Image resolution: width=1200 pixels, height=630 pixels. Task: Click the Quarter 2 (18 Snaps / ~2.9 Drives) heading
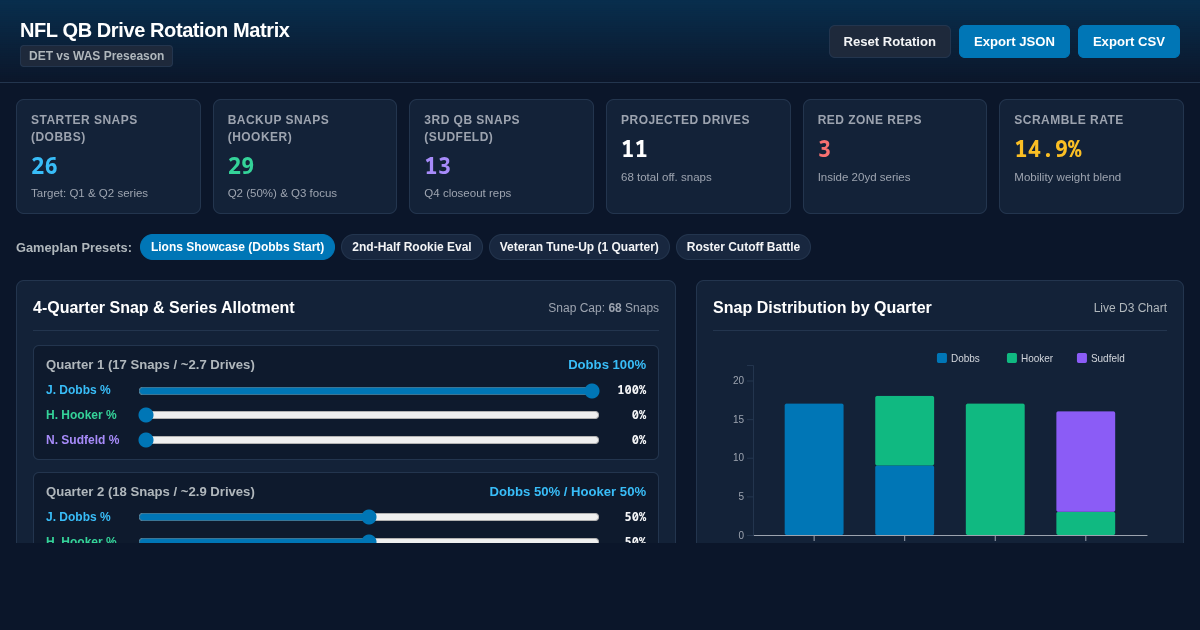150,492
